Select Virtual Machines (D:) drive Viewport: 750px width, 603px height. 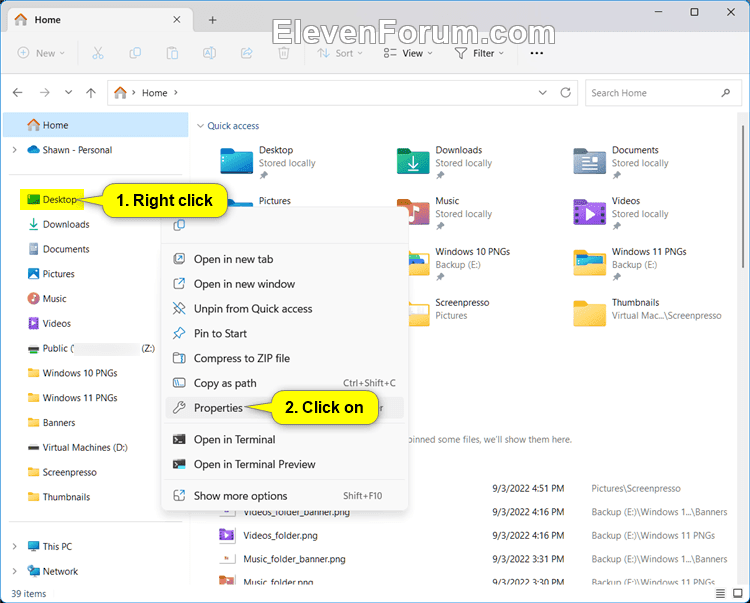coord(77,448)
